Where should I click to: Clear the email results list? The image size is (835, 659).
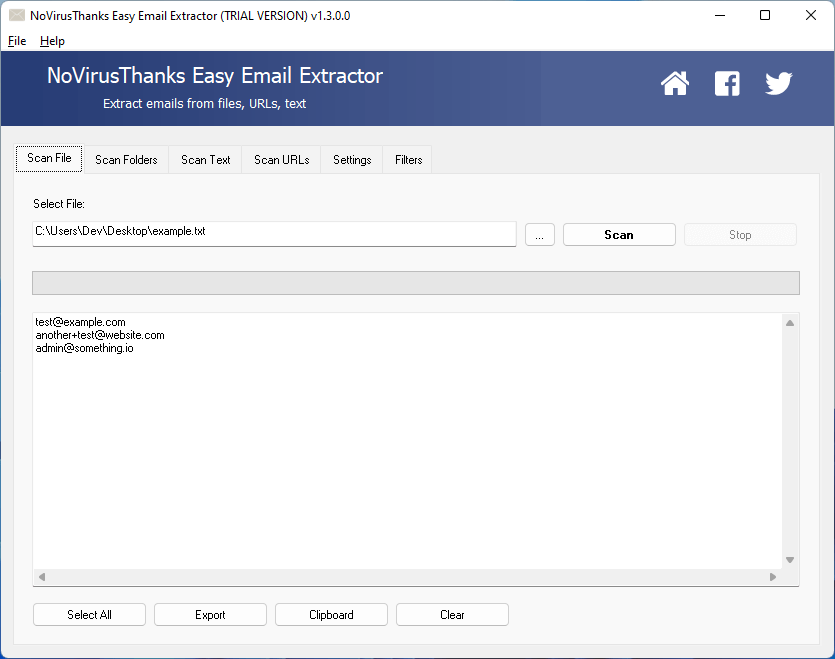pyautogui.click(x=452, y=614)
